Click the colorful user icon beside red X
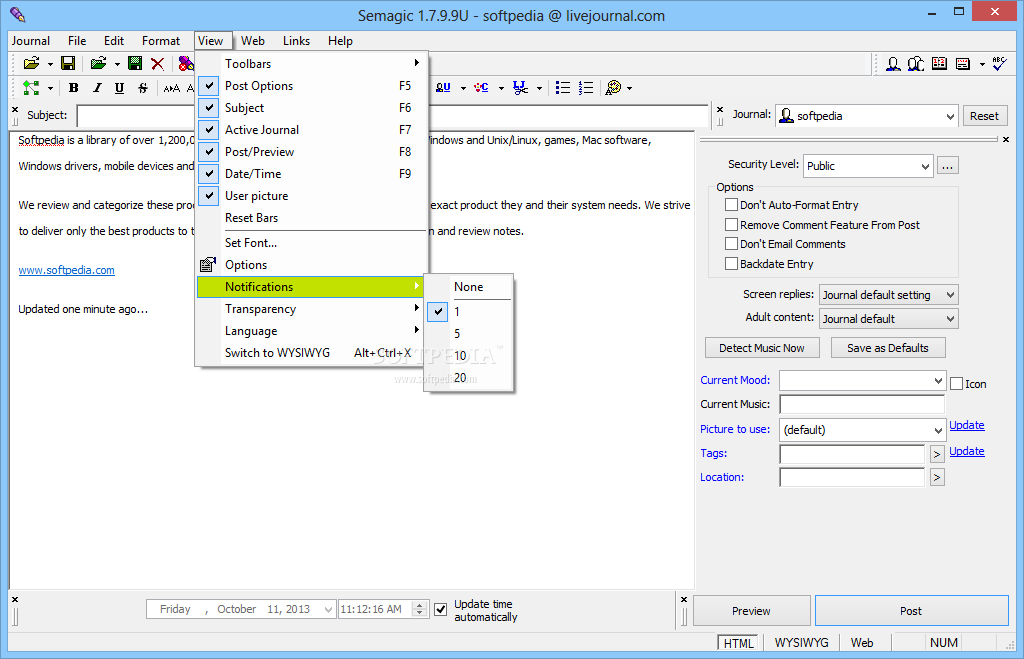The width and height of the screenshot is (1024, 659). 185,63
